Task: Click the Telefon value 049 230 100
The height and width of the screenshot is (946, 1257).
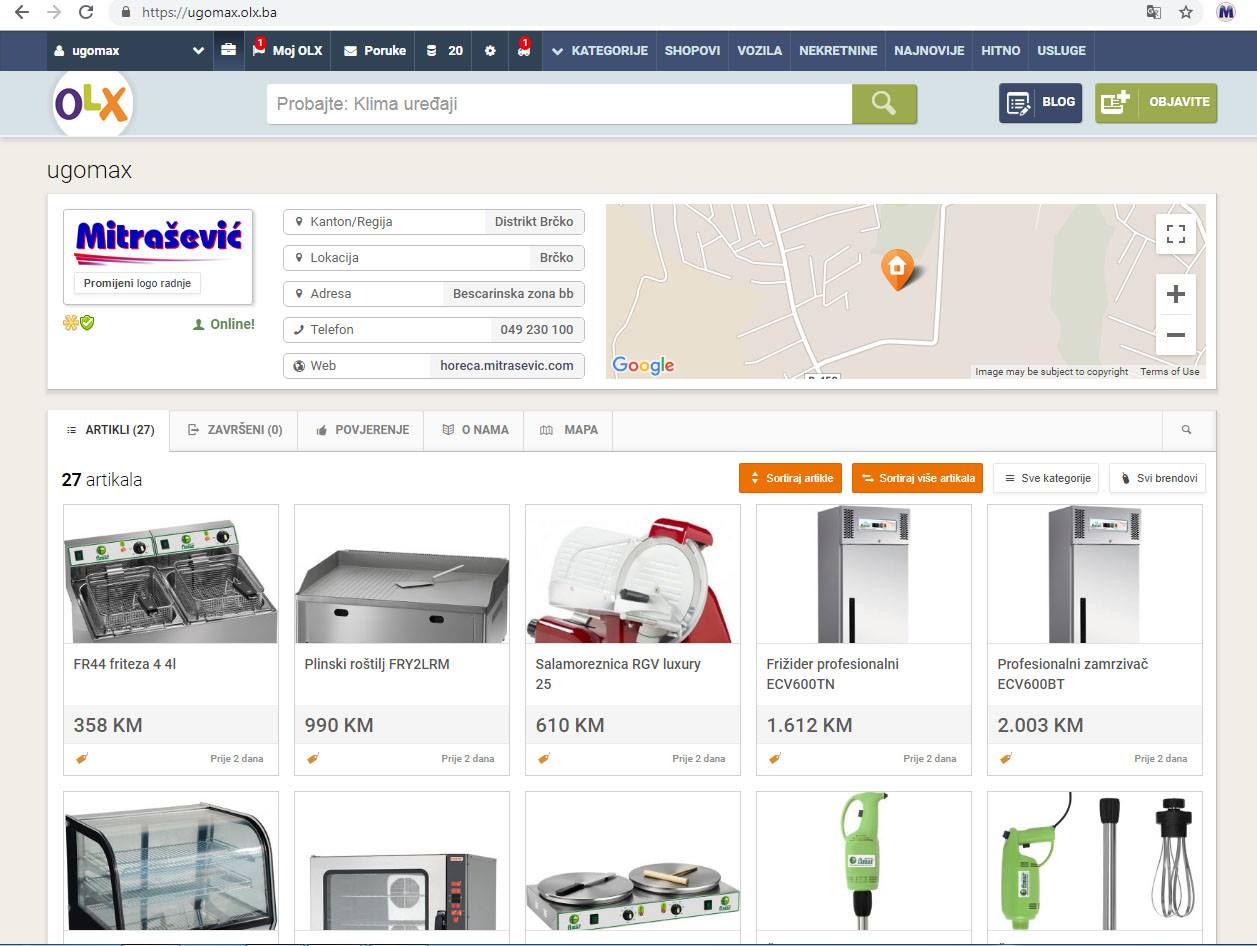Action: coord(537,330)
